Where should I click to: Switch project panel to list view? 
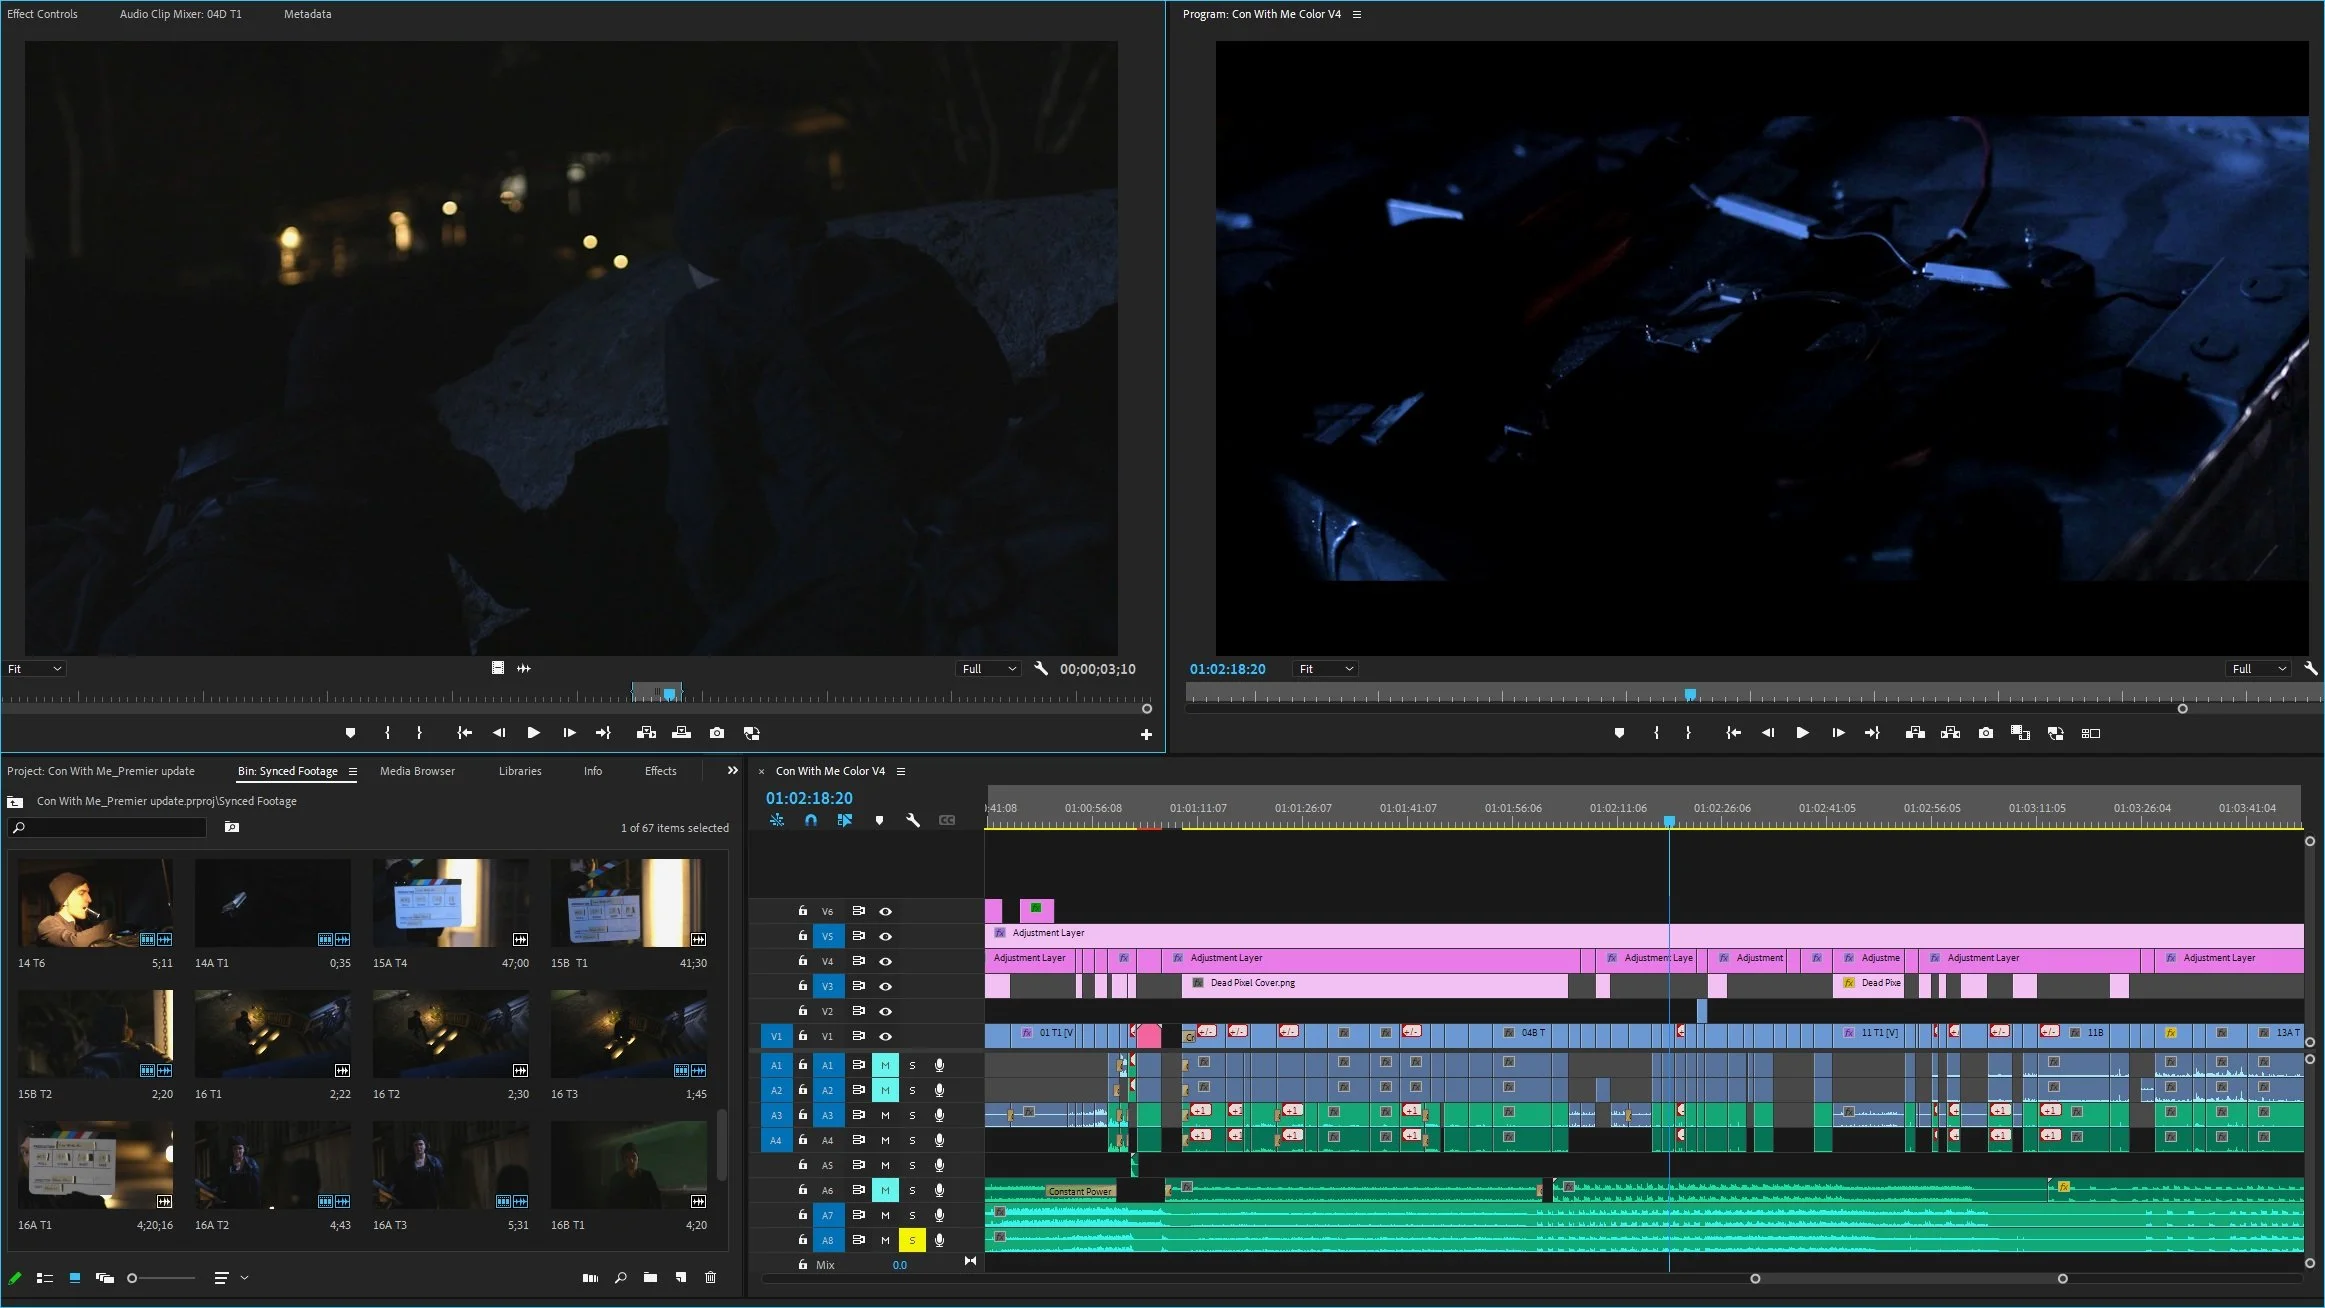point(45,1277)
